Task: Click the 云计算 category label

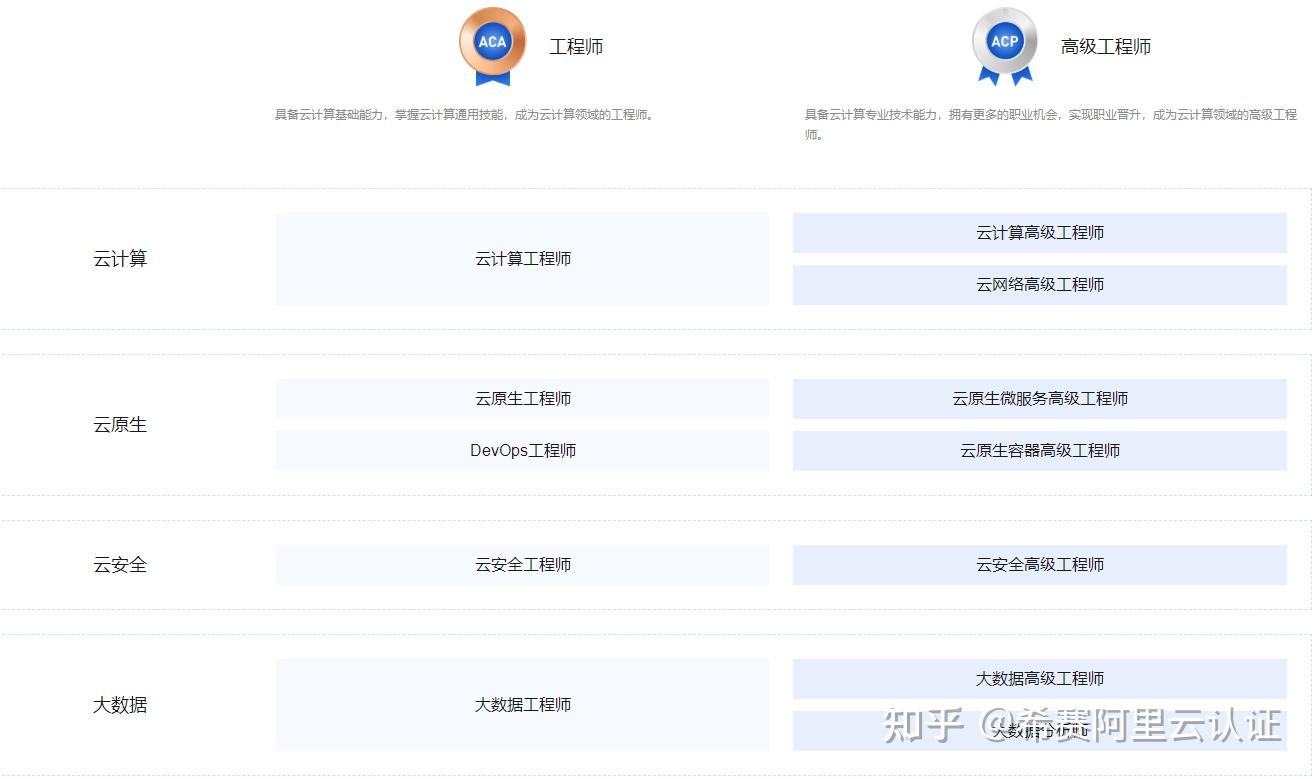Action: (119, 258)
